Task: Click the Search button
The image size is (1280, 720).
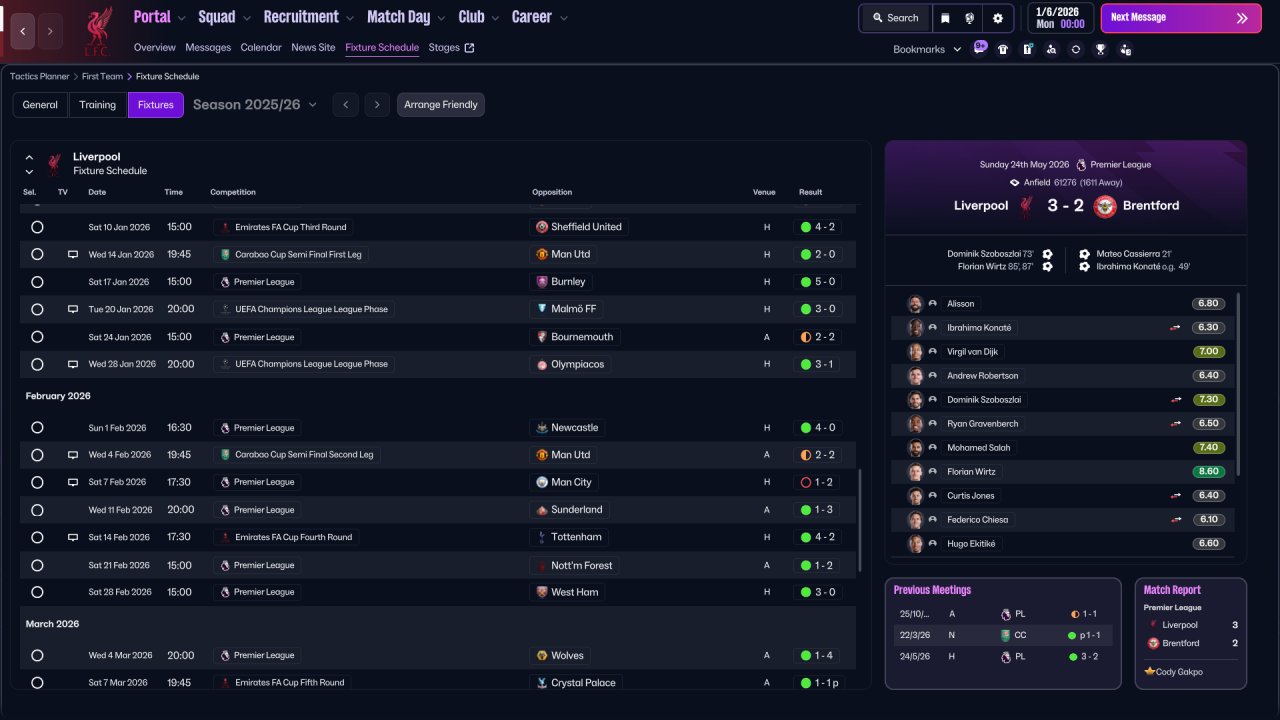Action: pyautogui.click(x=895, y=18)
